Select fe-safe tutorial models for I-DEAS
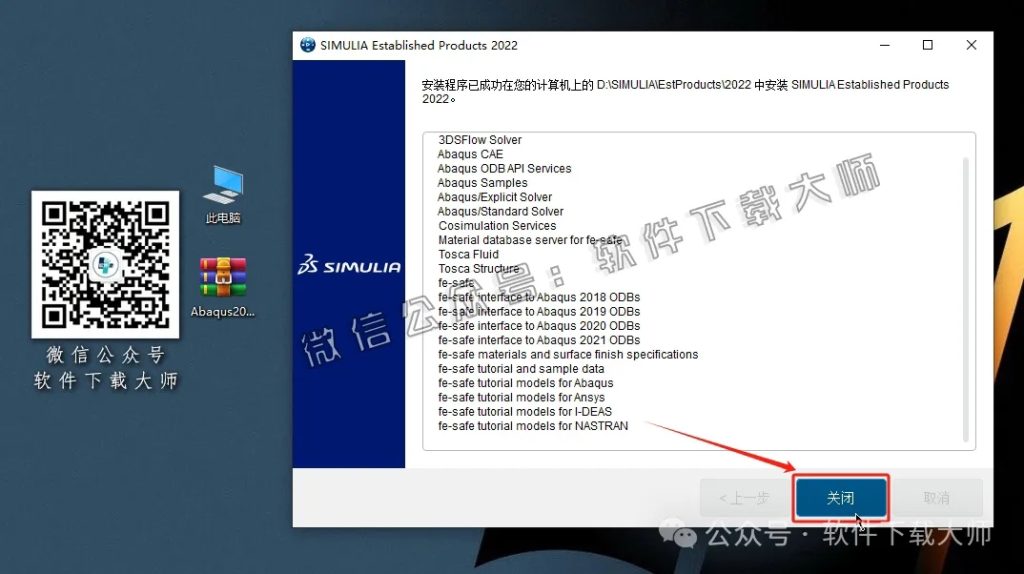Screen dimensions: 1024x574 (525, 412)
